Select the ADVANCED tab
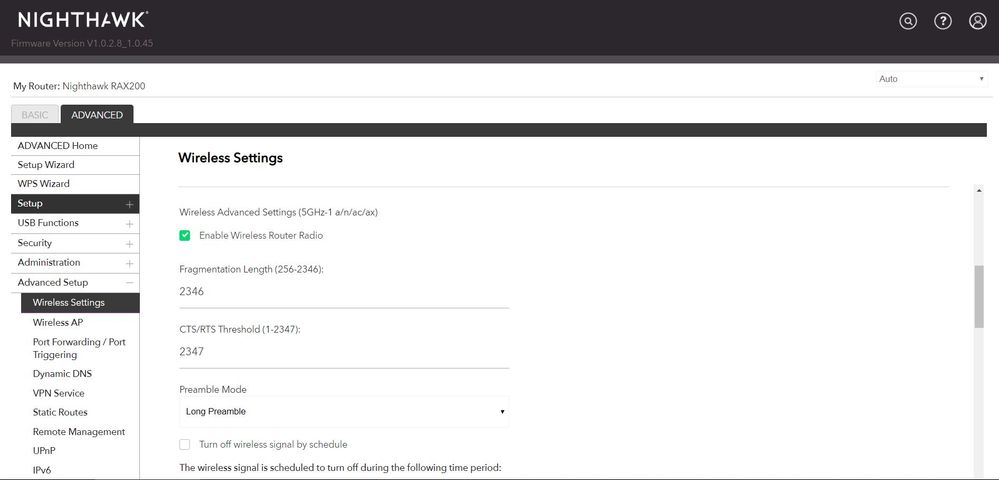Image resolution: width=999 pixels, height=480 pixels. tap(97, 115)
